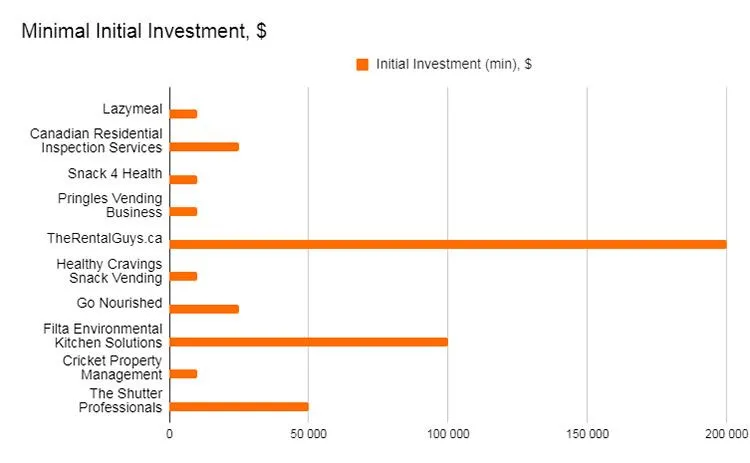Image resolution: width=750 pixels, height=463 pixels.
Task: Click the Healthy Cravings Snack Vending bar
Action: coord(183,276)
